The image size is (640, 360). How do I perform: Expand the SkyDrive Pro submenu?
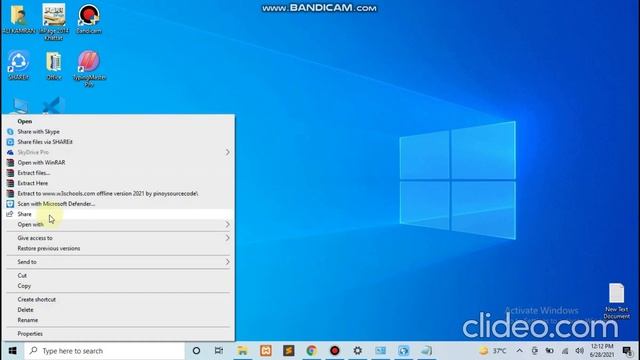[x=118, y=152]
